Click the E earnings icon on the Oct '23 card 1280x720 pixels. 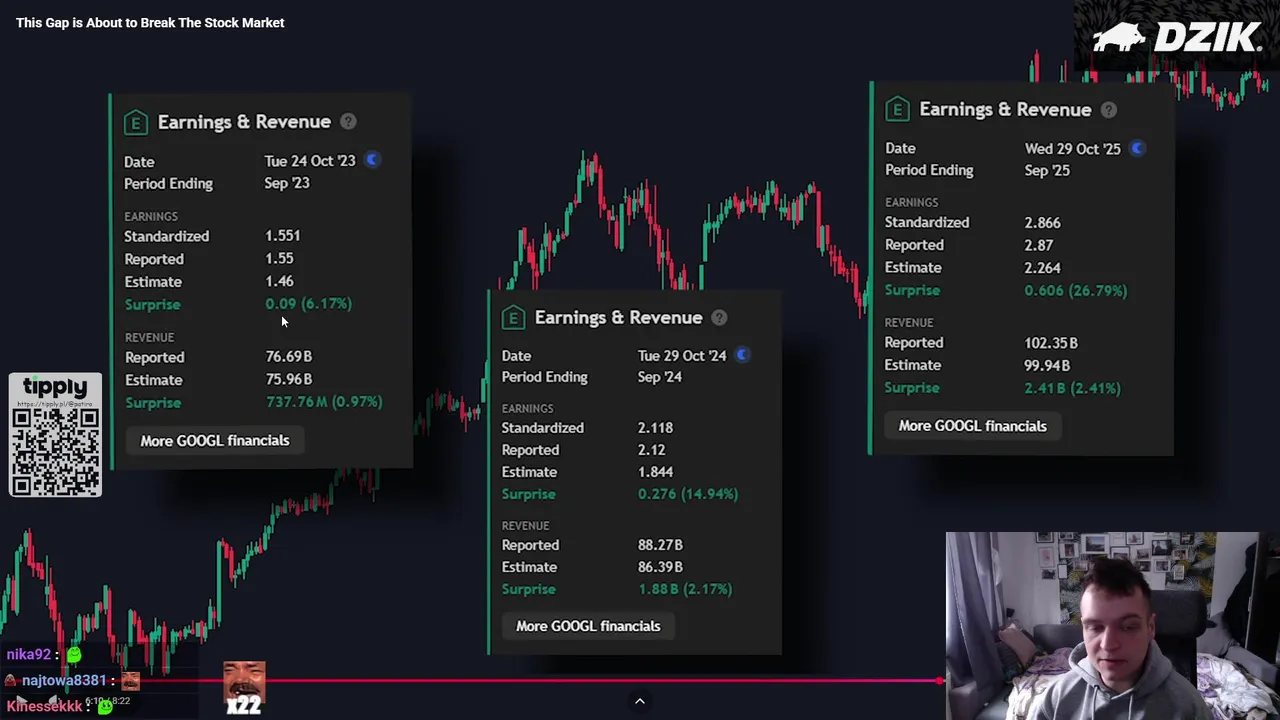coord(136,122)
